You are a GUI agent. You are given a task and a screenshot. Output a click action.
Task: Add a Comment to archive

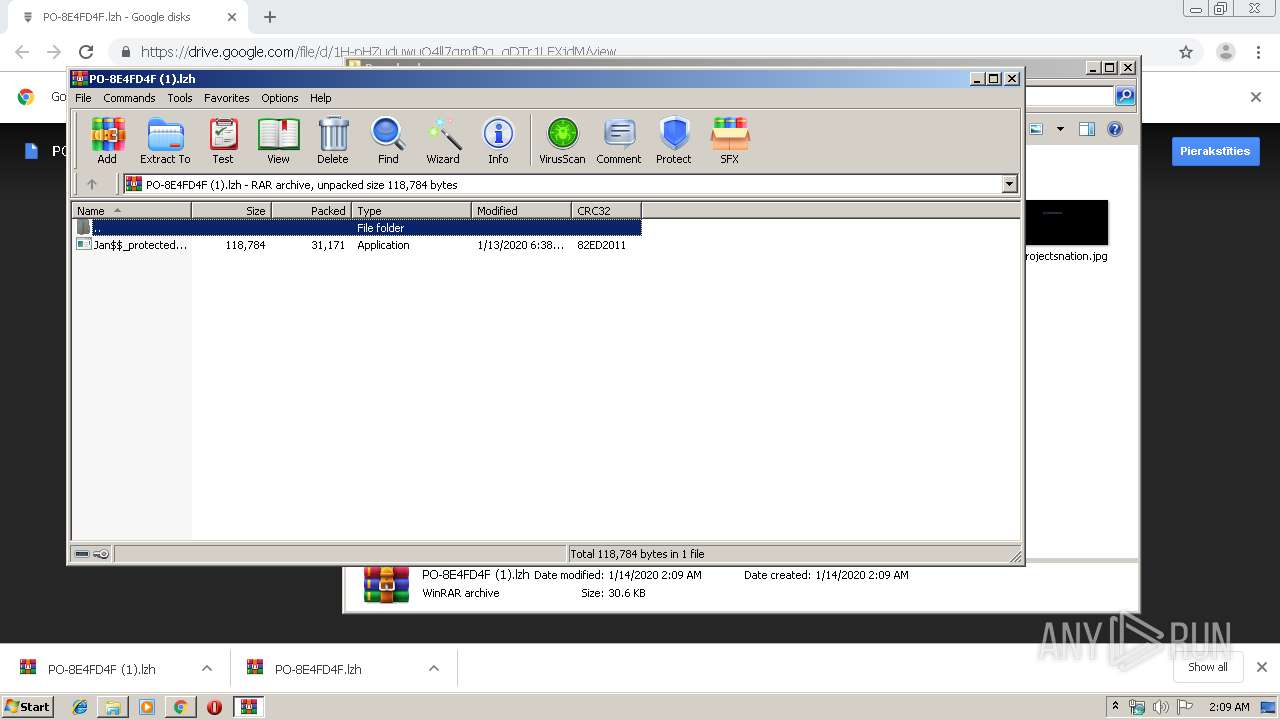click(619, 141)
